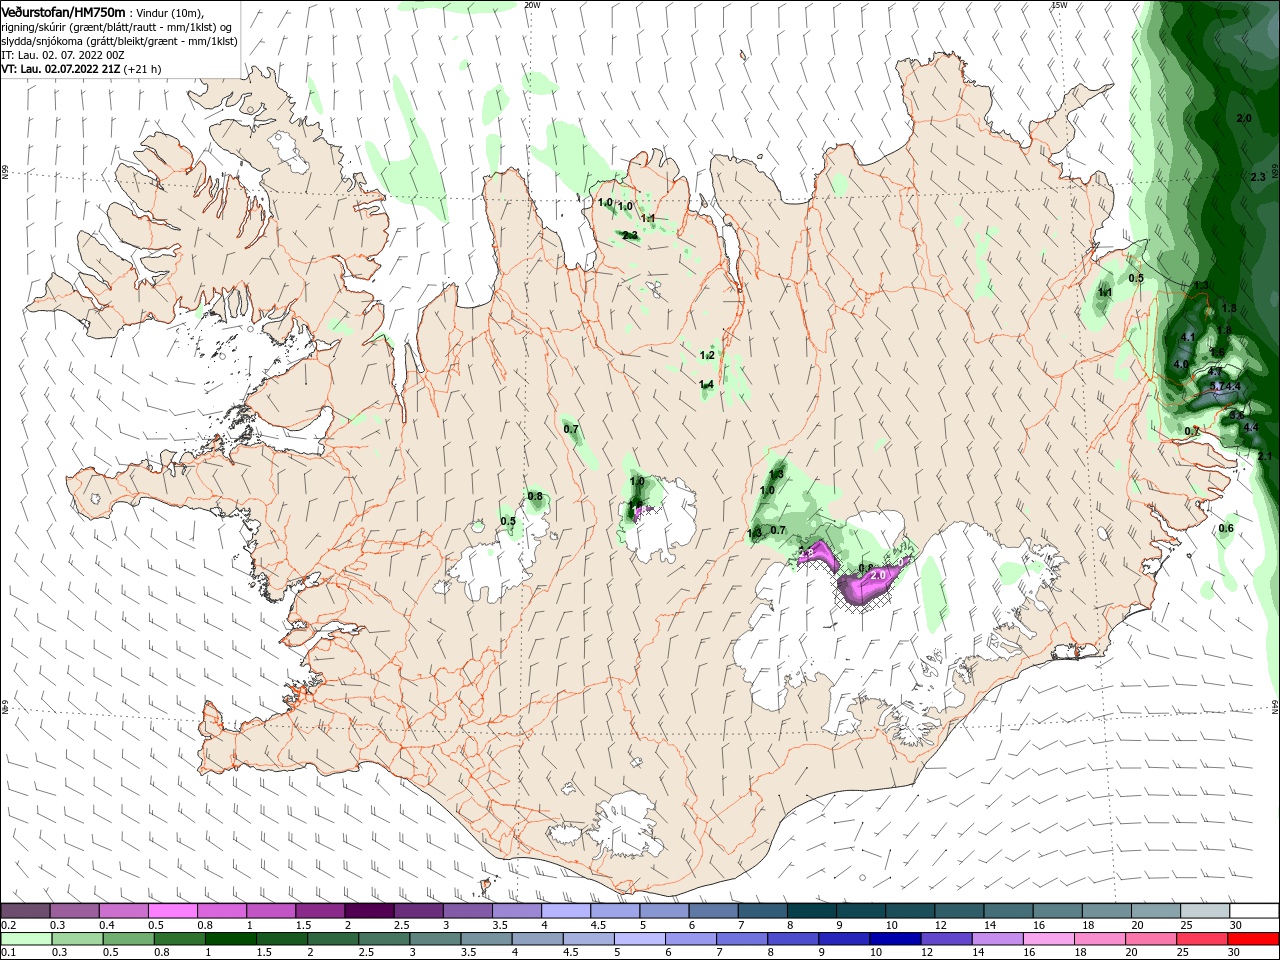This screenshot has height=960, width=1280.
Task: Click the Veðurstofan/HM750m title text
Action: click(63, 11)
